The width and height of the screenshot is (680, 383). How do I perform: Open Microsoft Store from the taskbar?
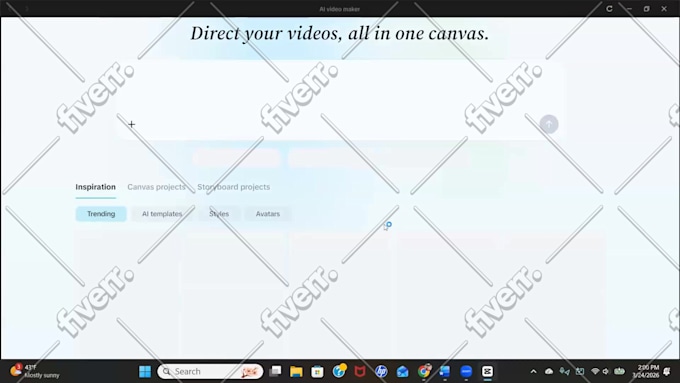pyautogui.click(x=317, y=372)
